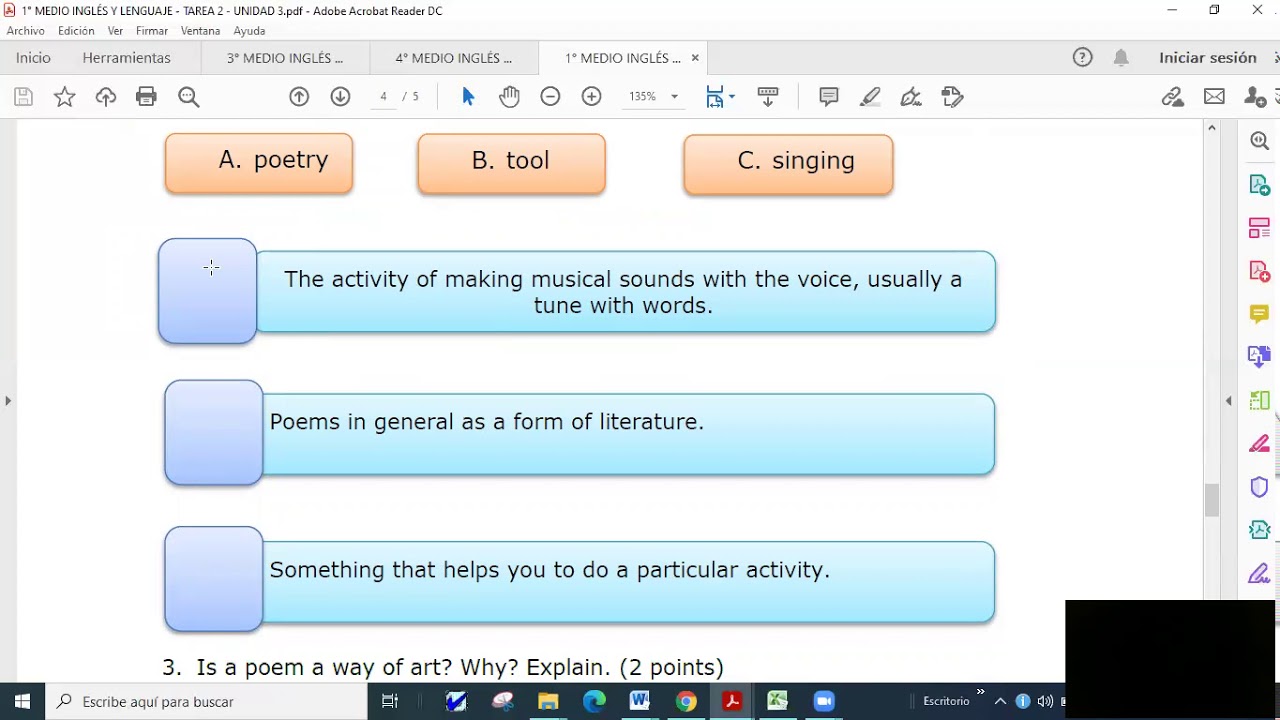Open Excel from the taskbar
1280x720 pixels.
(x=778, y=702)
